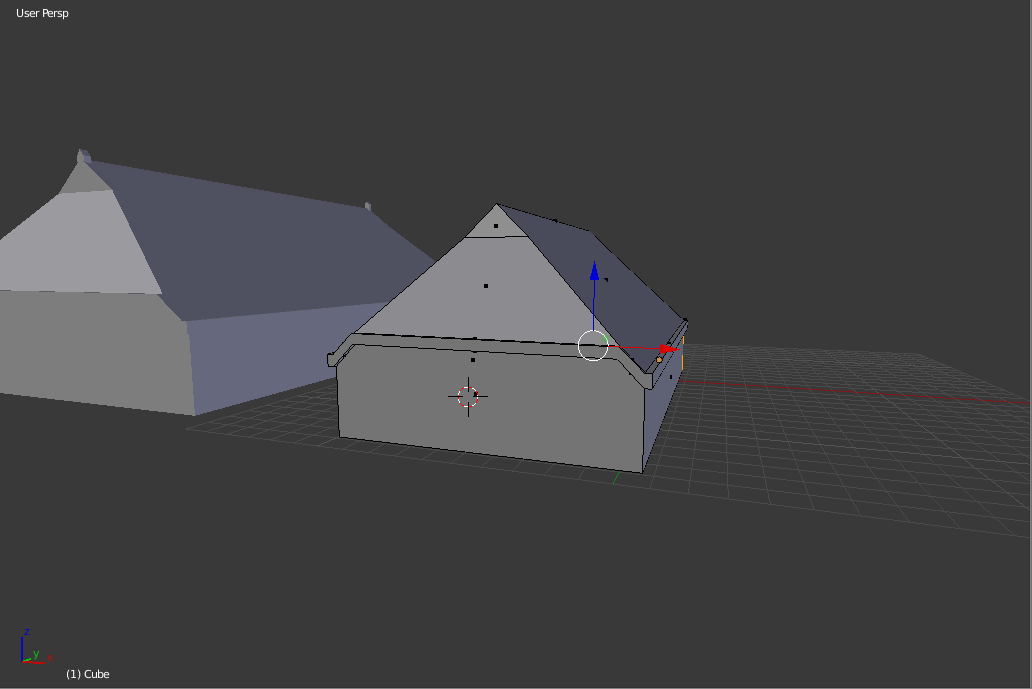Click the 3D cursor crosshair on front wall
The width and height of the screenshot is (1032, 689).
click(468, 397)
